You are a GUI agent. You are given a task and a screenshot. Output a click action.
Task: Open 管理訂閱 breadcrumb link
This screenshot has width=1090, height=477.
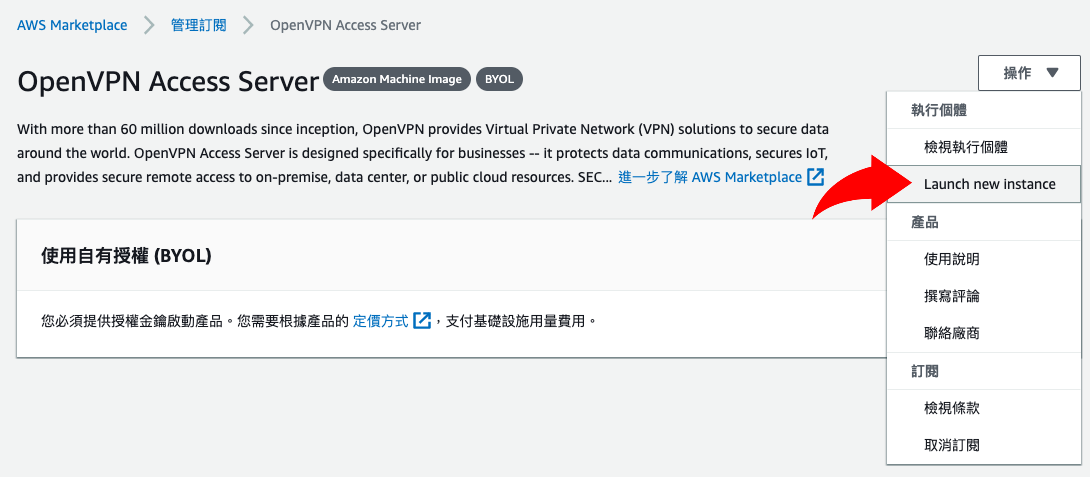coord(199,26)
